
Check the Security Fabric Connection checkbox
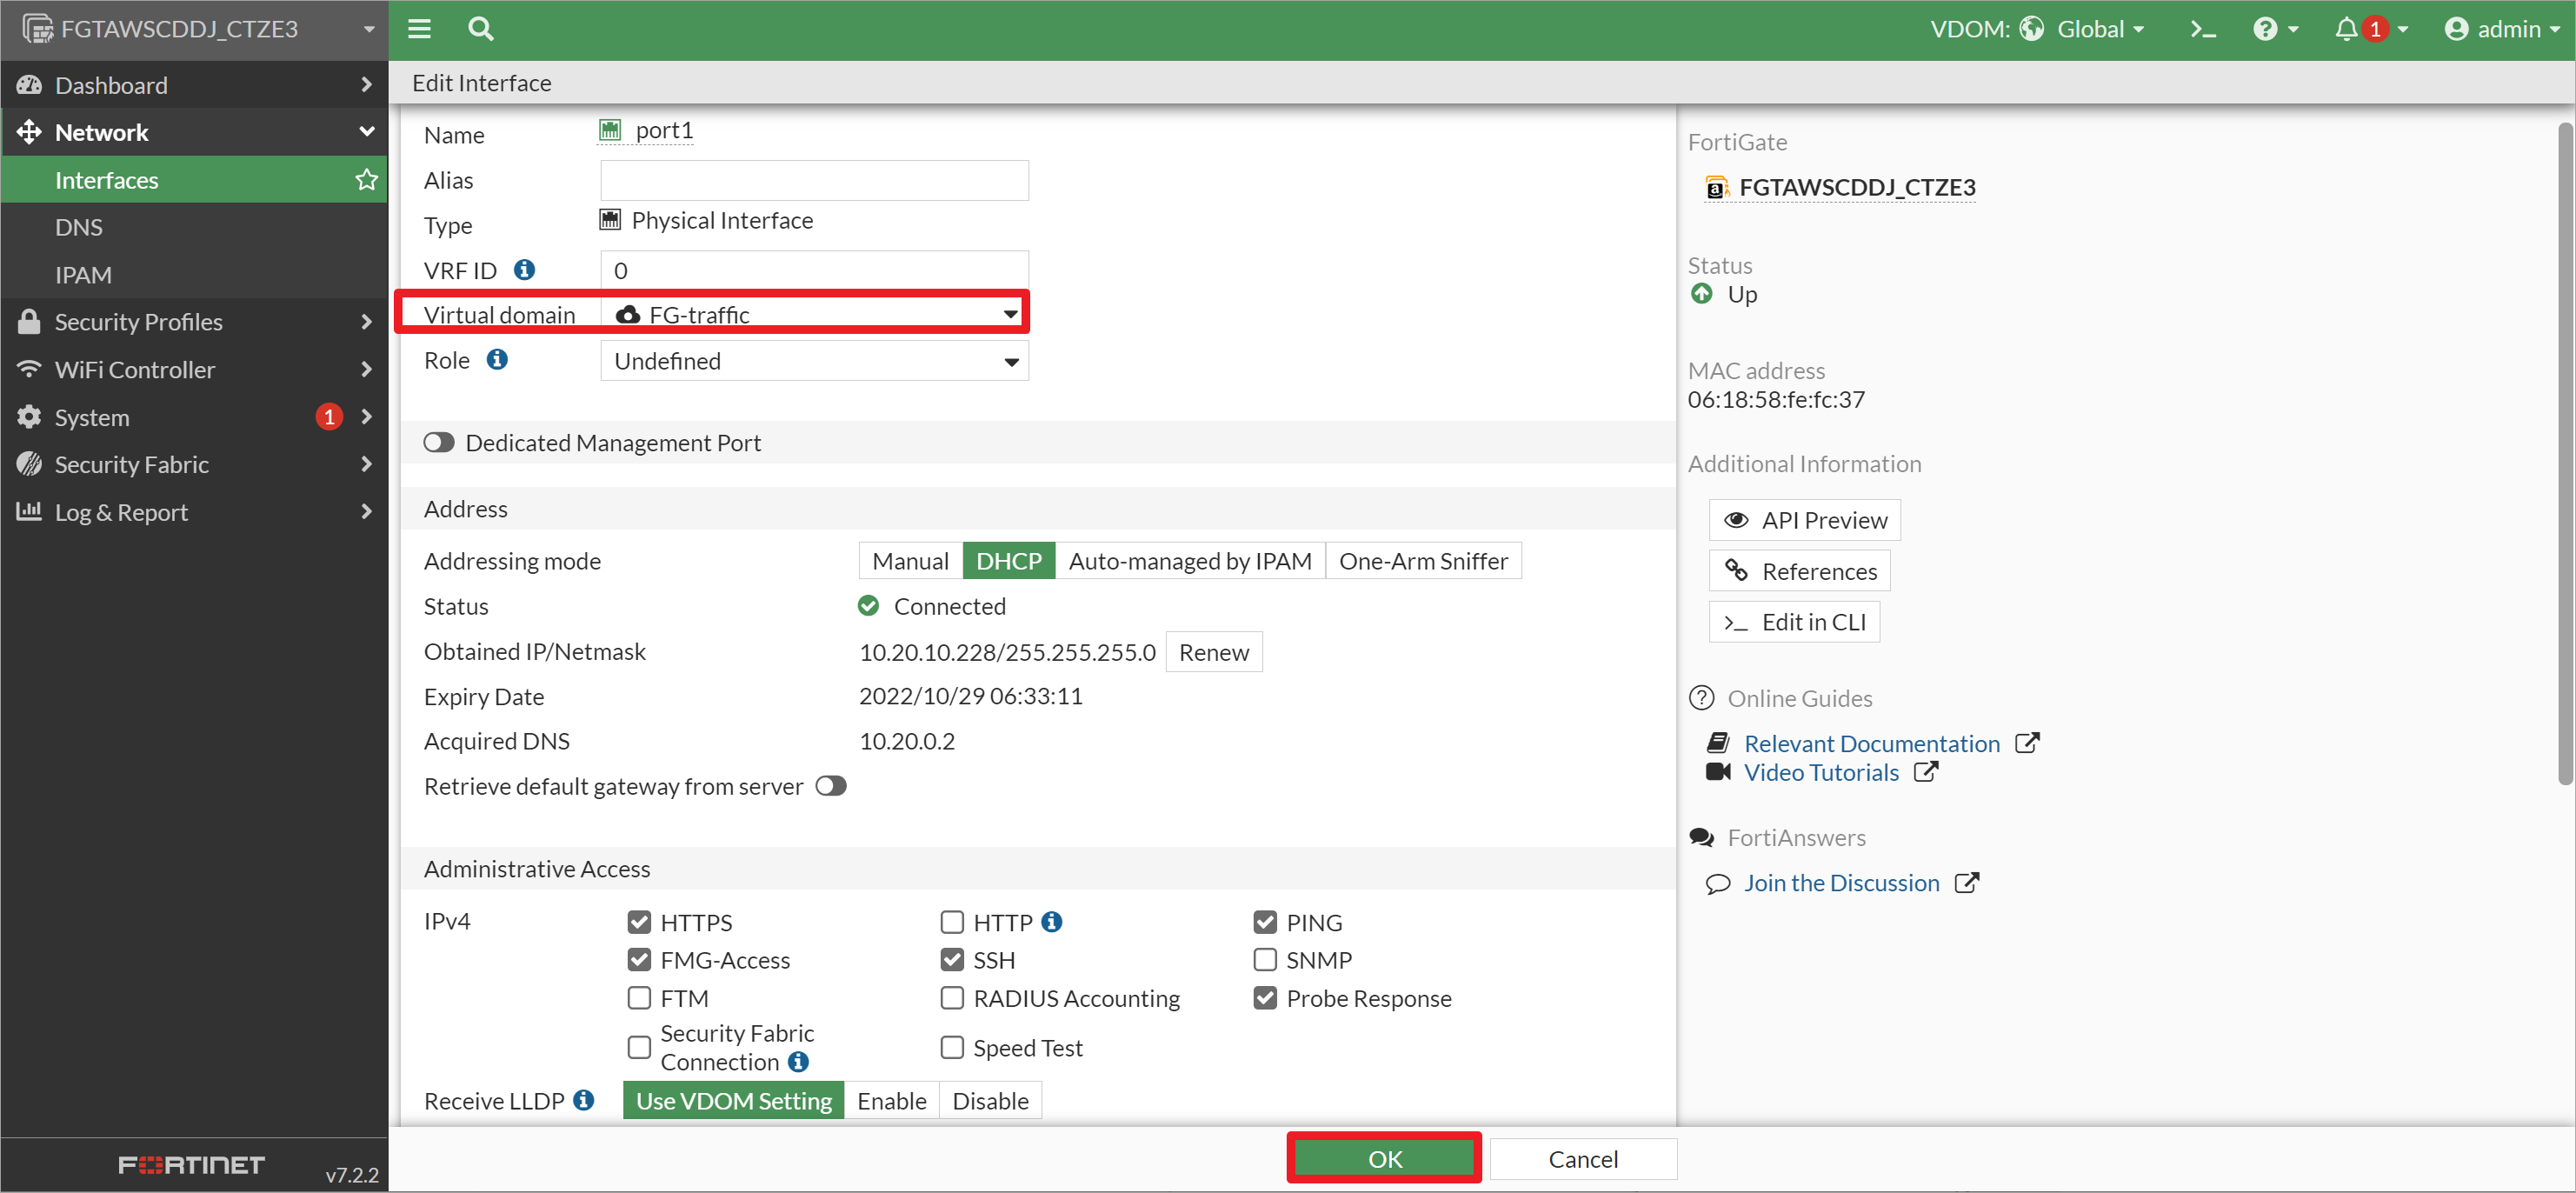pos(639,1047)
